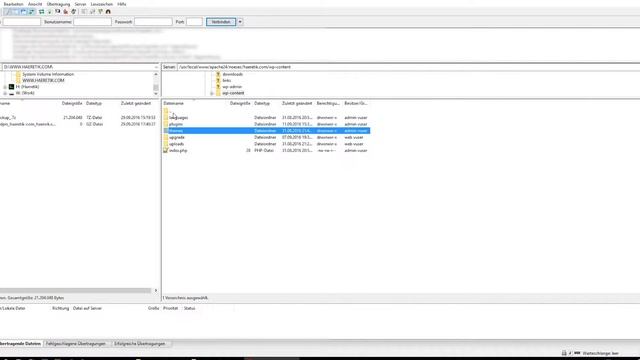Viewport: 640px width, 360px height.
Task: Toggle the transfer queue display icon
Action: pos(31,12)
